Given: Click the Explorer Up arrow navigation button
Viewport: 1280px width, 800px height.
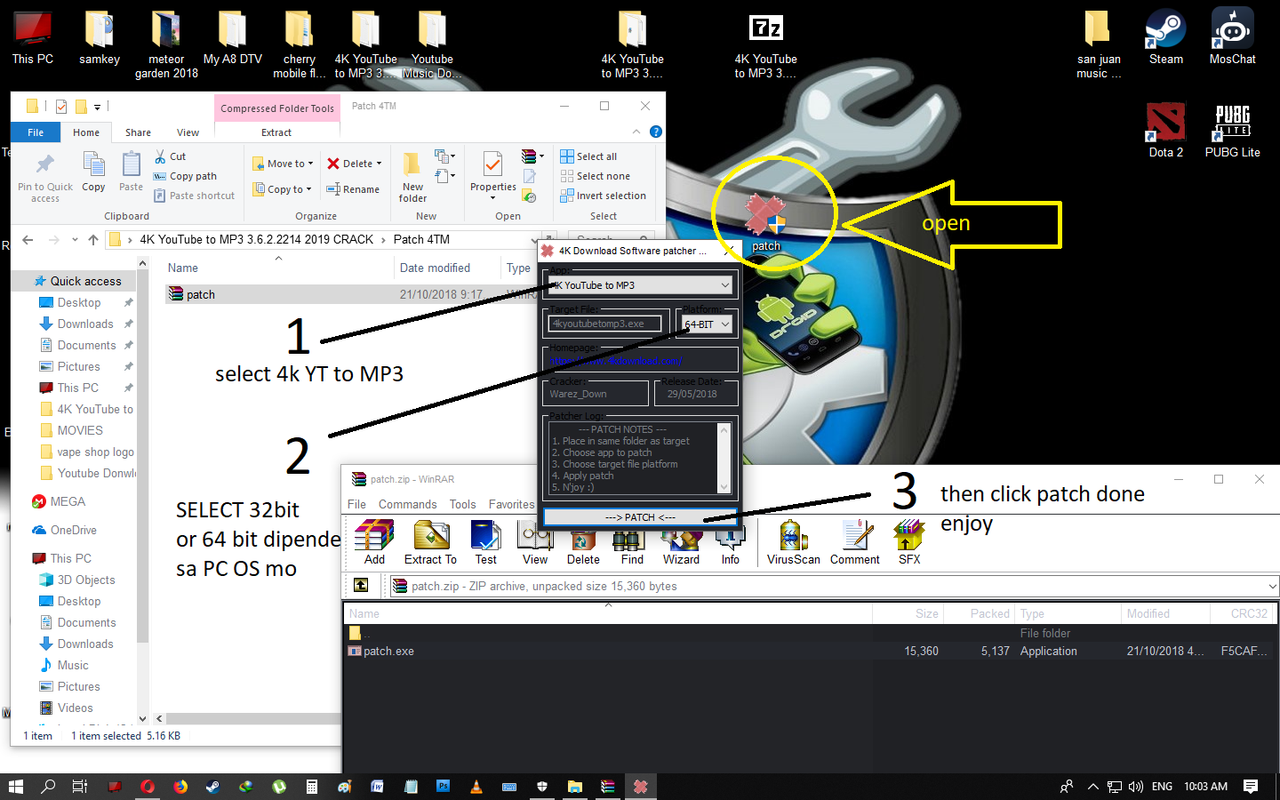Looking at the screenshot, I should coord(93,240).
